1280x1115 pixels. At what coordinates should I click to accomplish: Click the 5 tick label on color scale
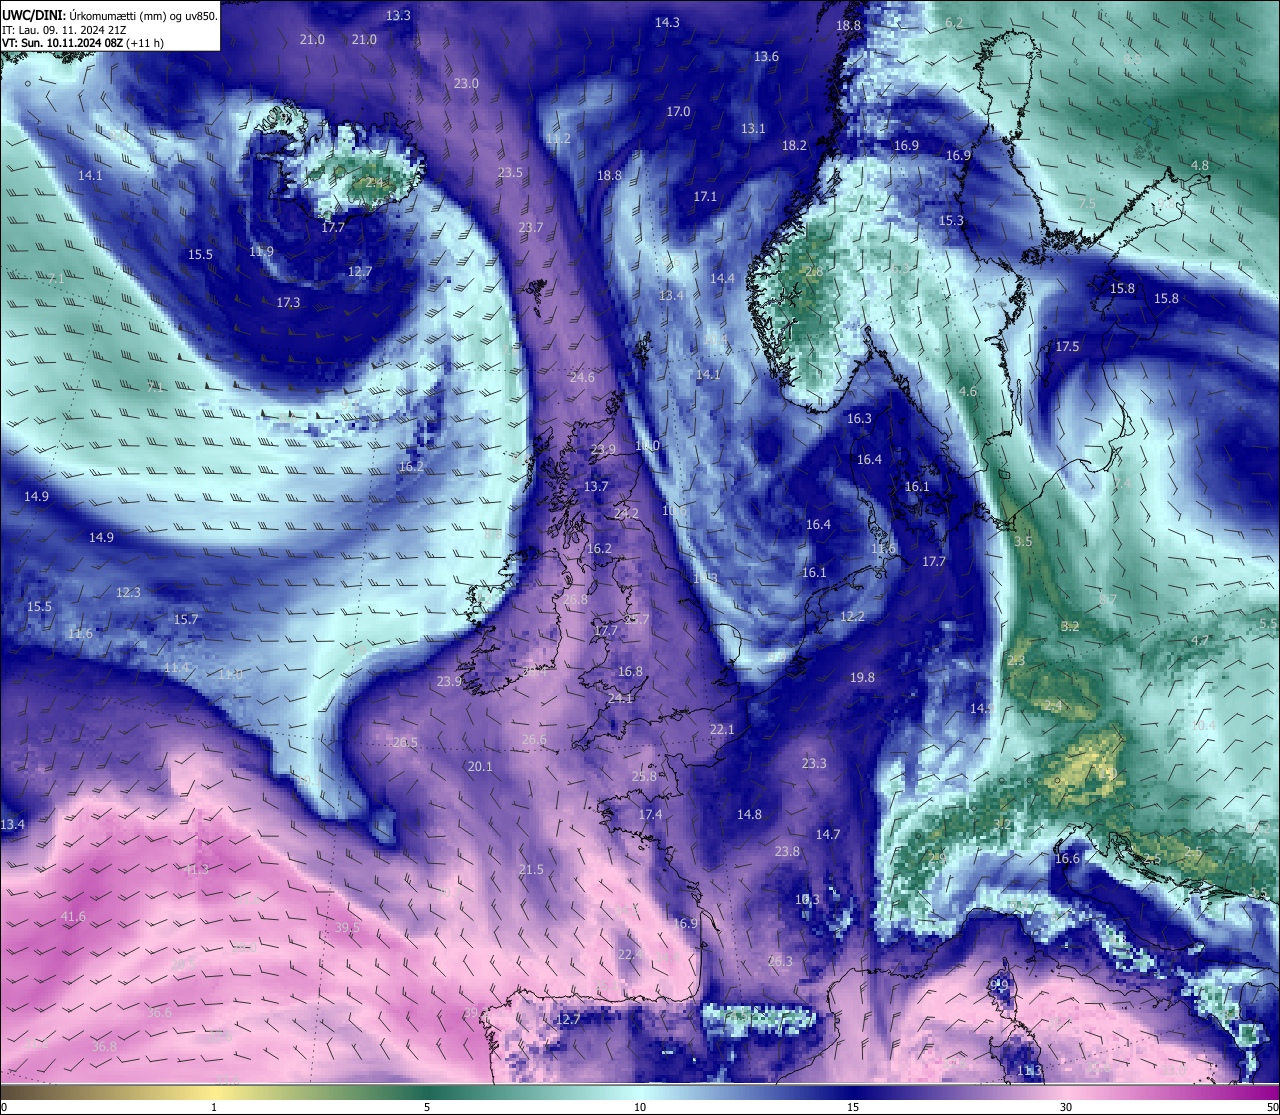pyautogui.click(x=427, y=1107)
